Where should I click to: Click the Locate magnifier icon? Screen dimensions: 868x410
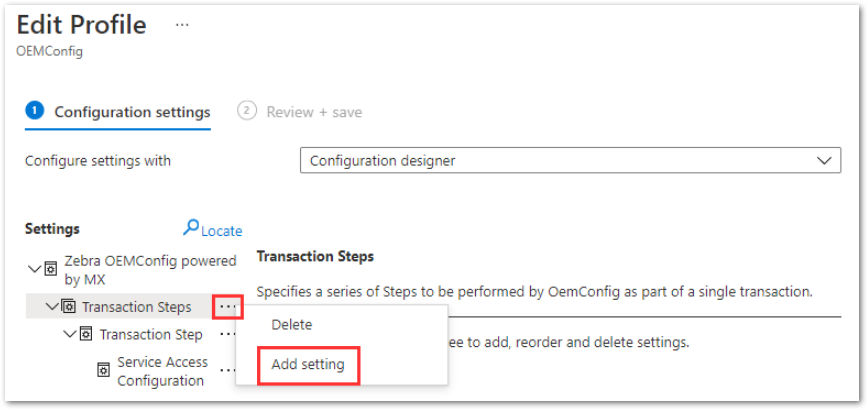pyautogui.click(x=191, y=227)
